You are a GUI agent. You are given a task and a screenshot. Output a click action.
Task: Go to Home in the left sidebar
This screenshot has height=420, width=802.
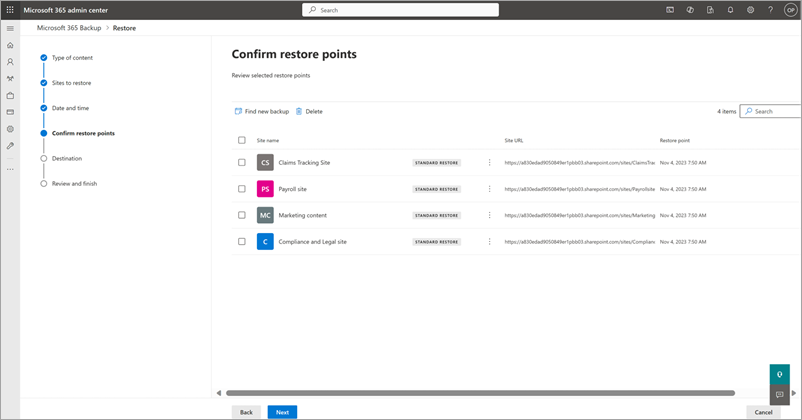pyautogui.click(x=11, y=45)
